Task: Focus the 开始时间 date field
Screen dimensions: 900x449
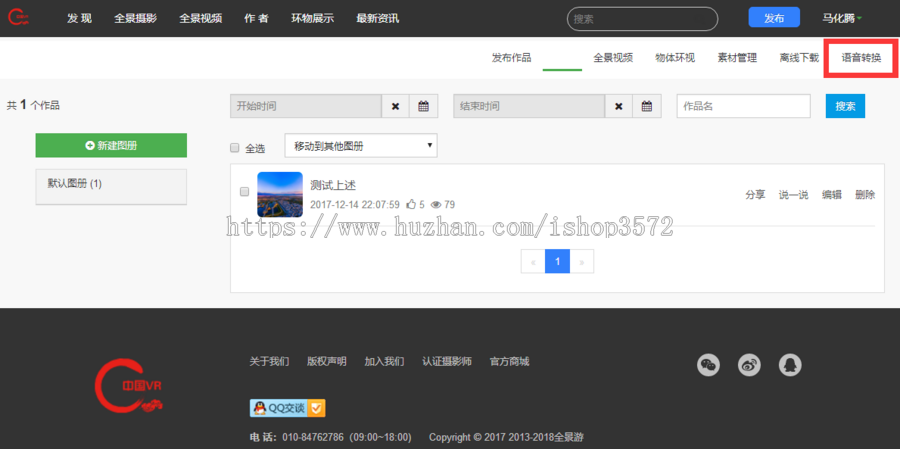Action: point(306,106)
